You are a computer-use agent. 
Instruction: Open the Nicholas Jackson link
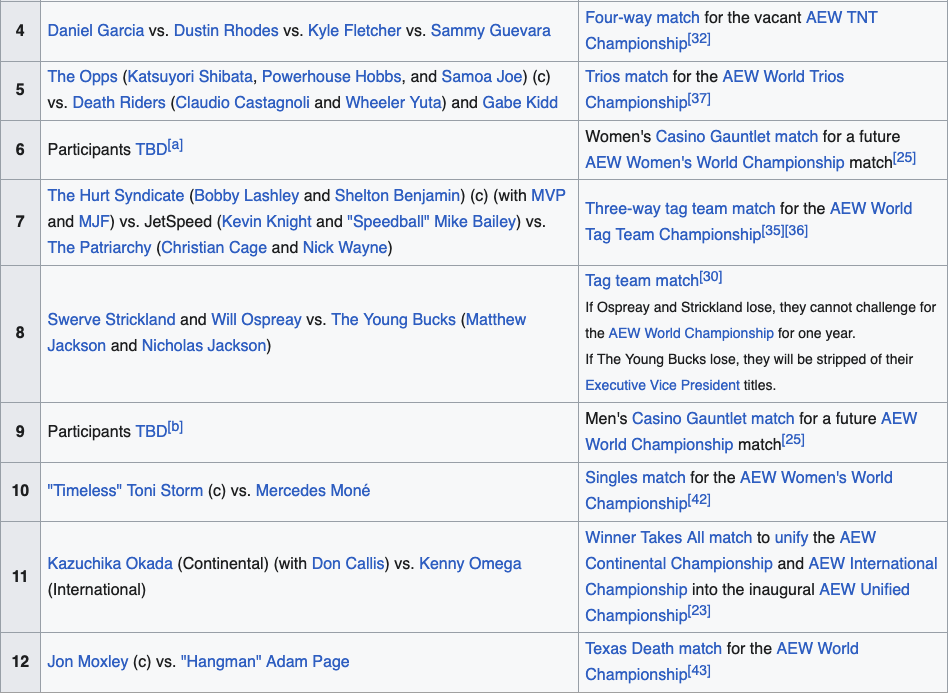(x=204, y=346)
